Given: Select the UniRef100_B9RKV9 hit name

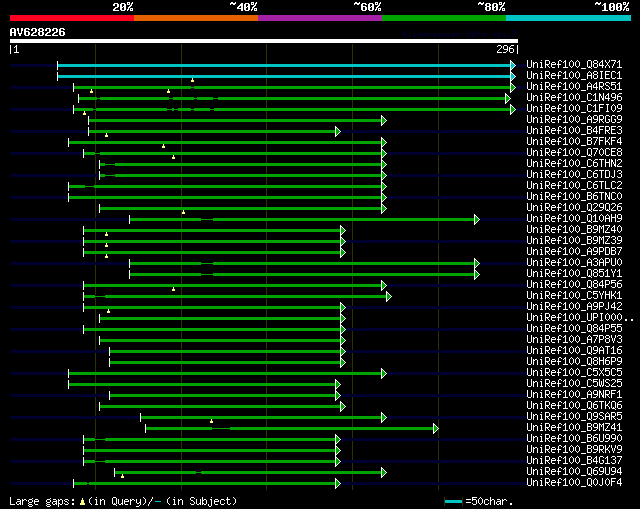Looking at the screenshot, I should tap(574, 450).
